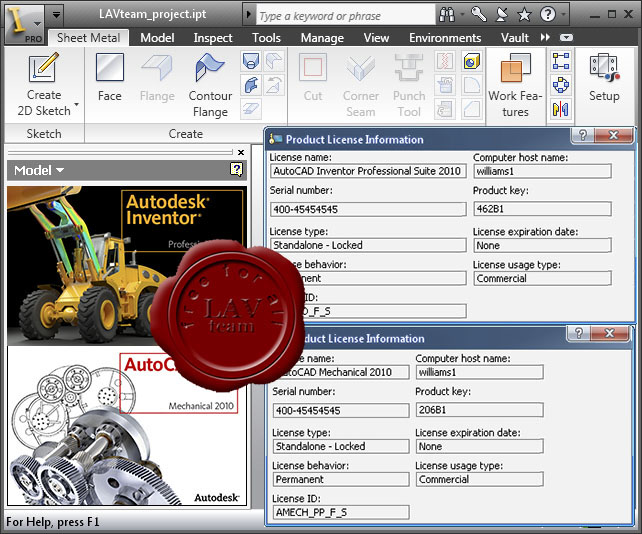Toggle ribbon minimize button after Vault

click(x=566, y=38)
